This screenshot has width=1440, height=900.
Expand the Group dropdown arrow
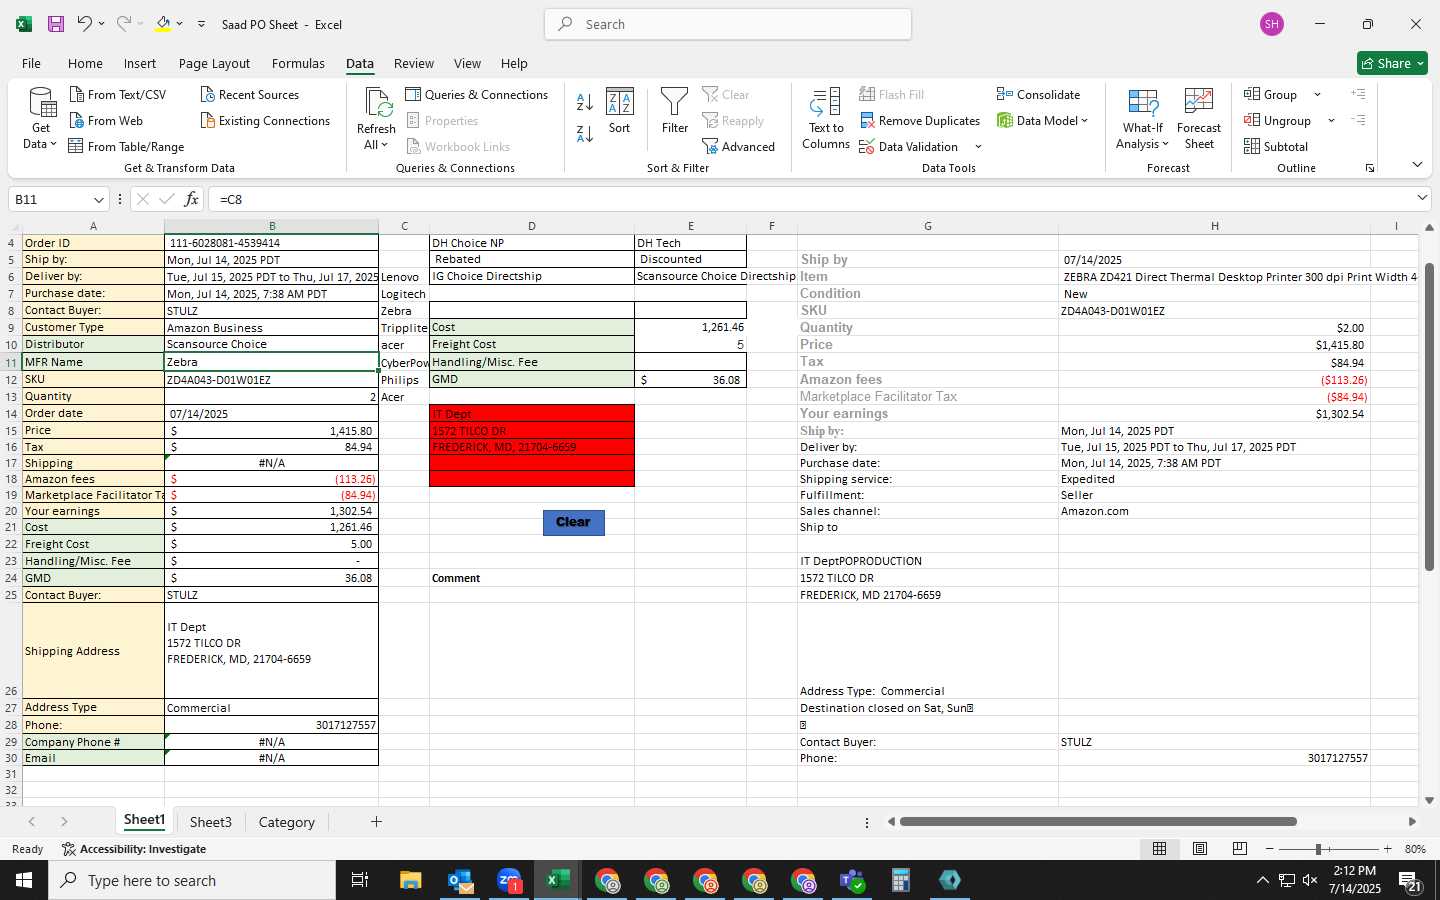click(1317, 95)
